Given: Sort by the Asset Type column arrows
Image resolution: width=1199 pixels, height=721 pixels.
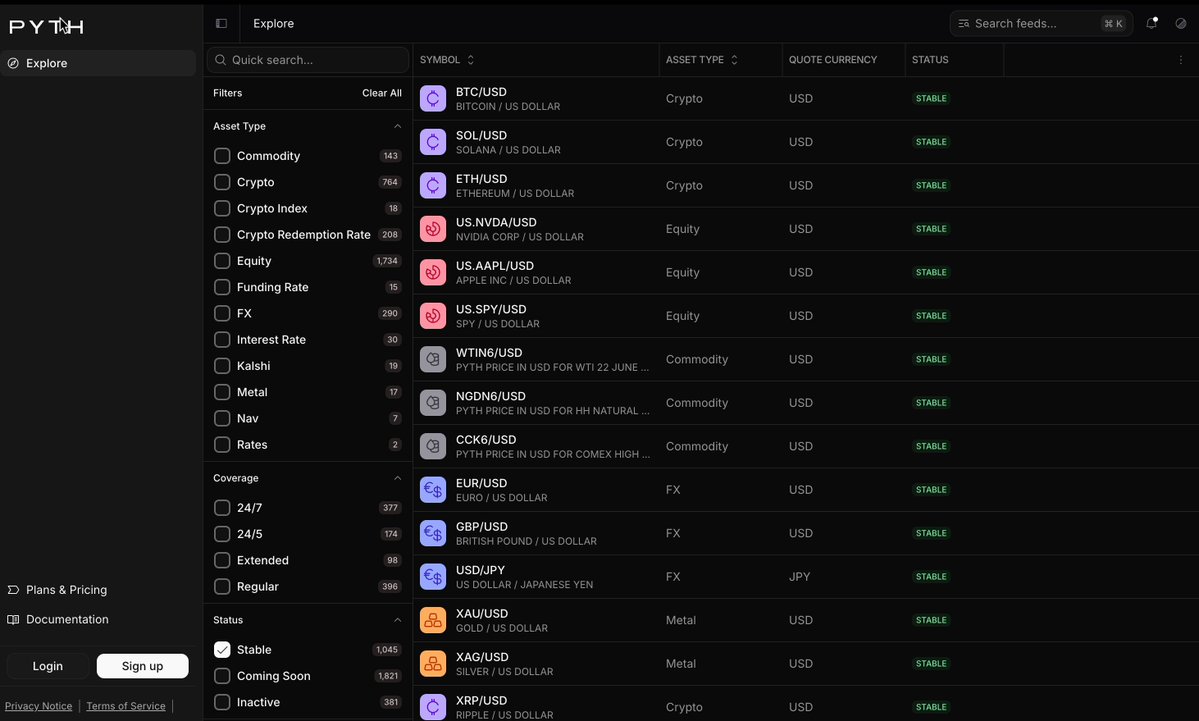Looking at the screenshot, I should coord(734,60).
